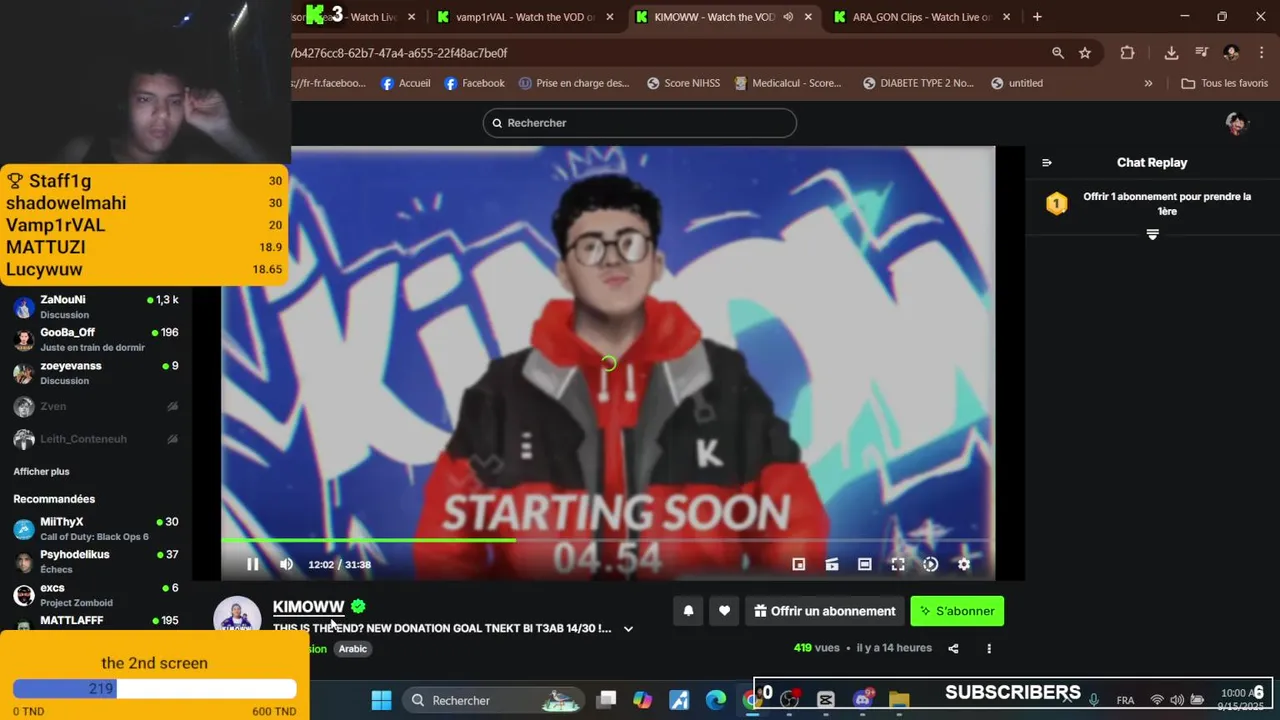
Task: Open picture-in-picture from player controls
Action: click(799, 564)
